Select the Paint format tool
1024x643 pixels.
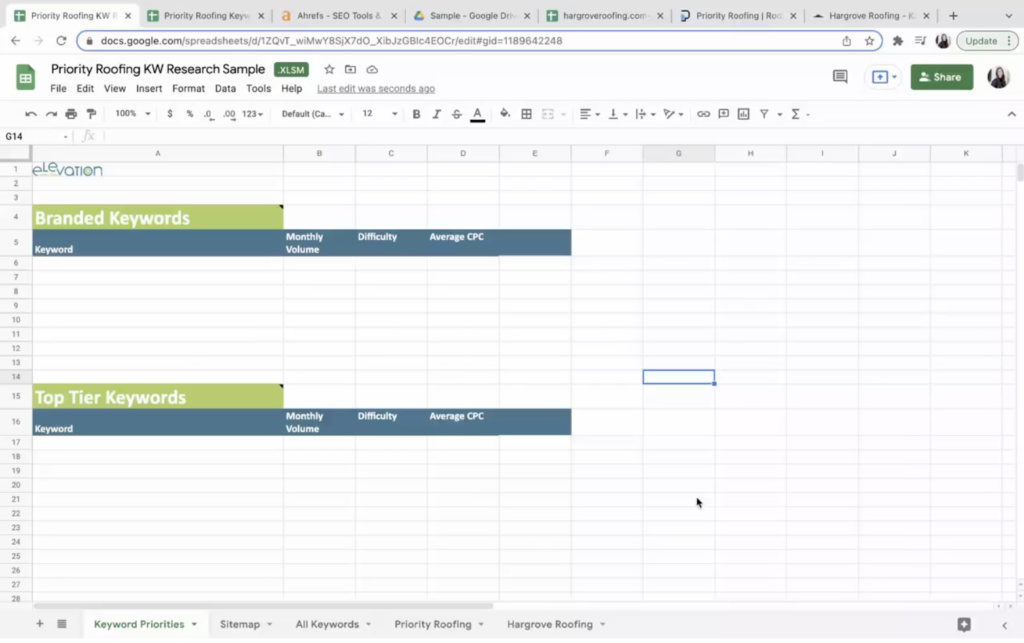coord(91,114)
